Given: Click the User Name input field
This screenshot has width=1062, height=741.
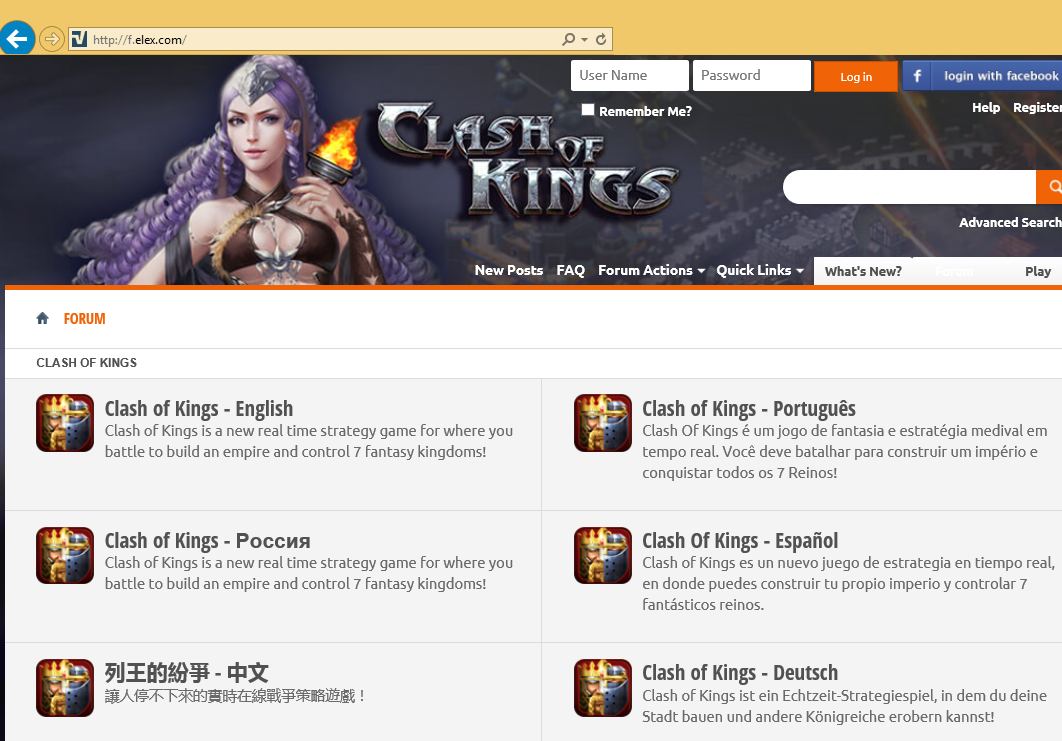Looking at the screenshot, I should tap(630, 75).
